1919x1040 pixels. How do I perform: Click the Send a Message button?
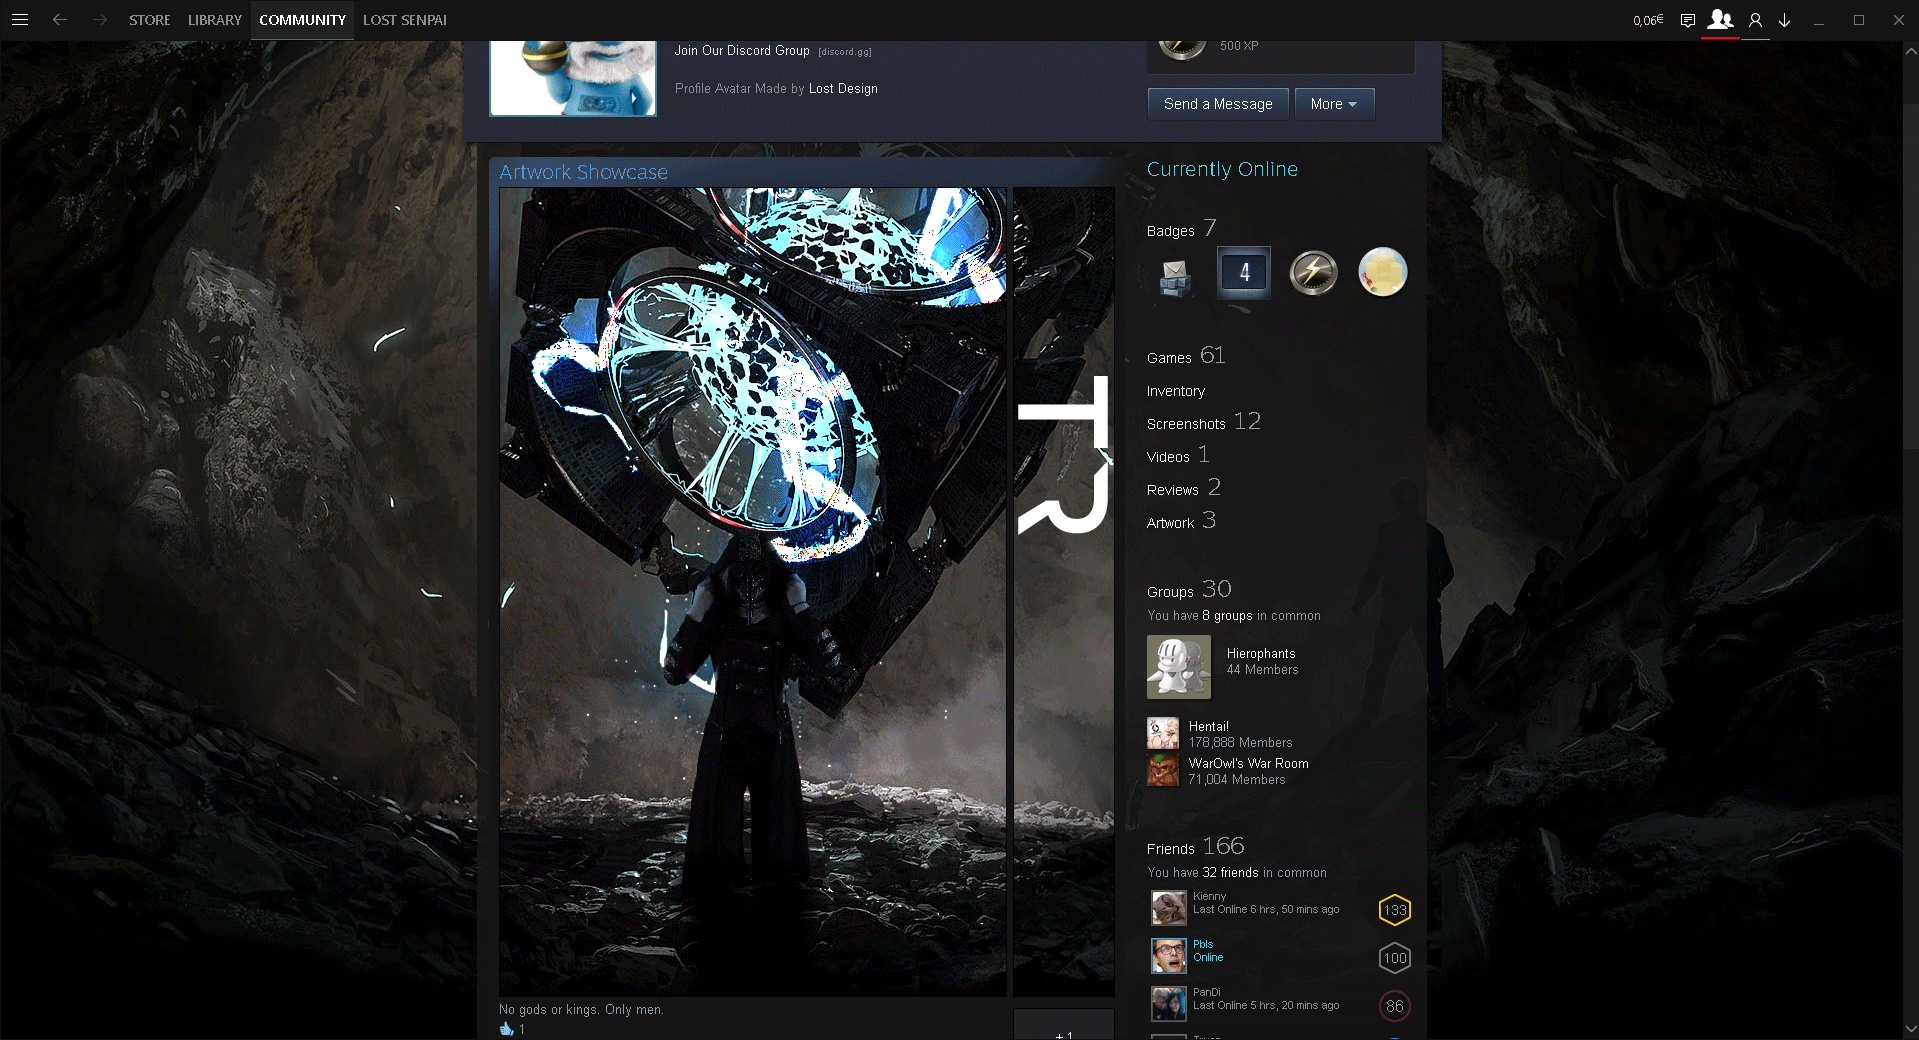[1218, 104]
